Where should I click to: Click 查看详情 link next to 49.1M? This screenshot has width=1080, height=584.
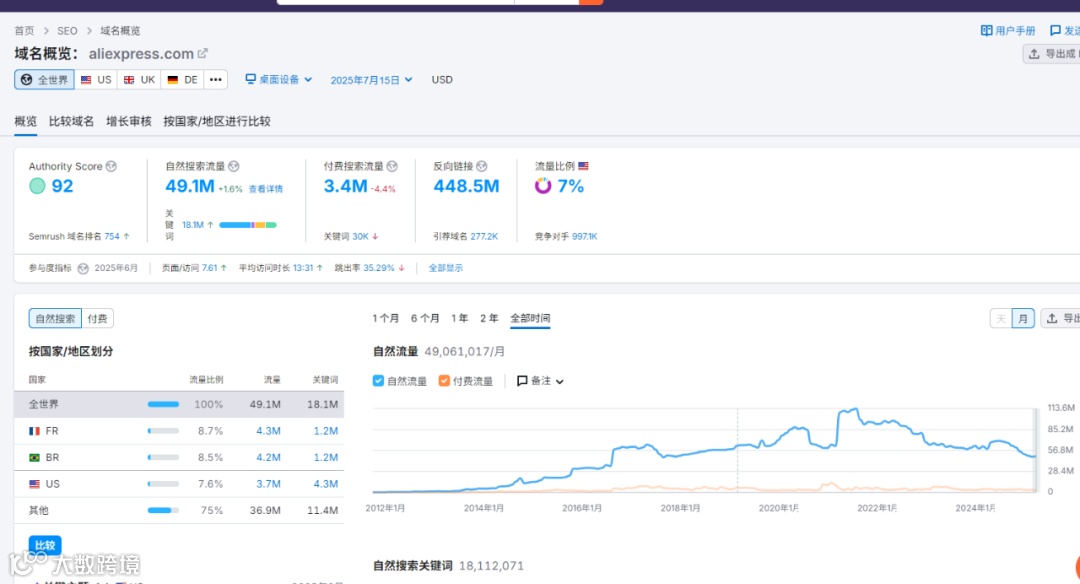(266, 189)
